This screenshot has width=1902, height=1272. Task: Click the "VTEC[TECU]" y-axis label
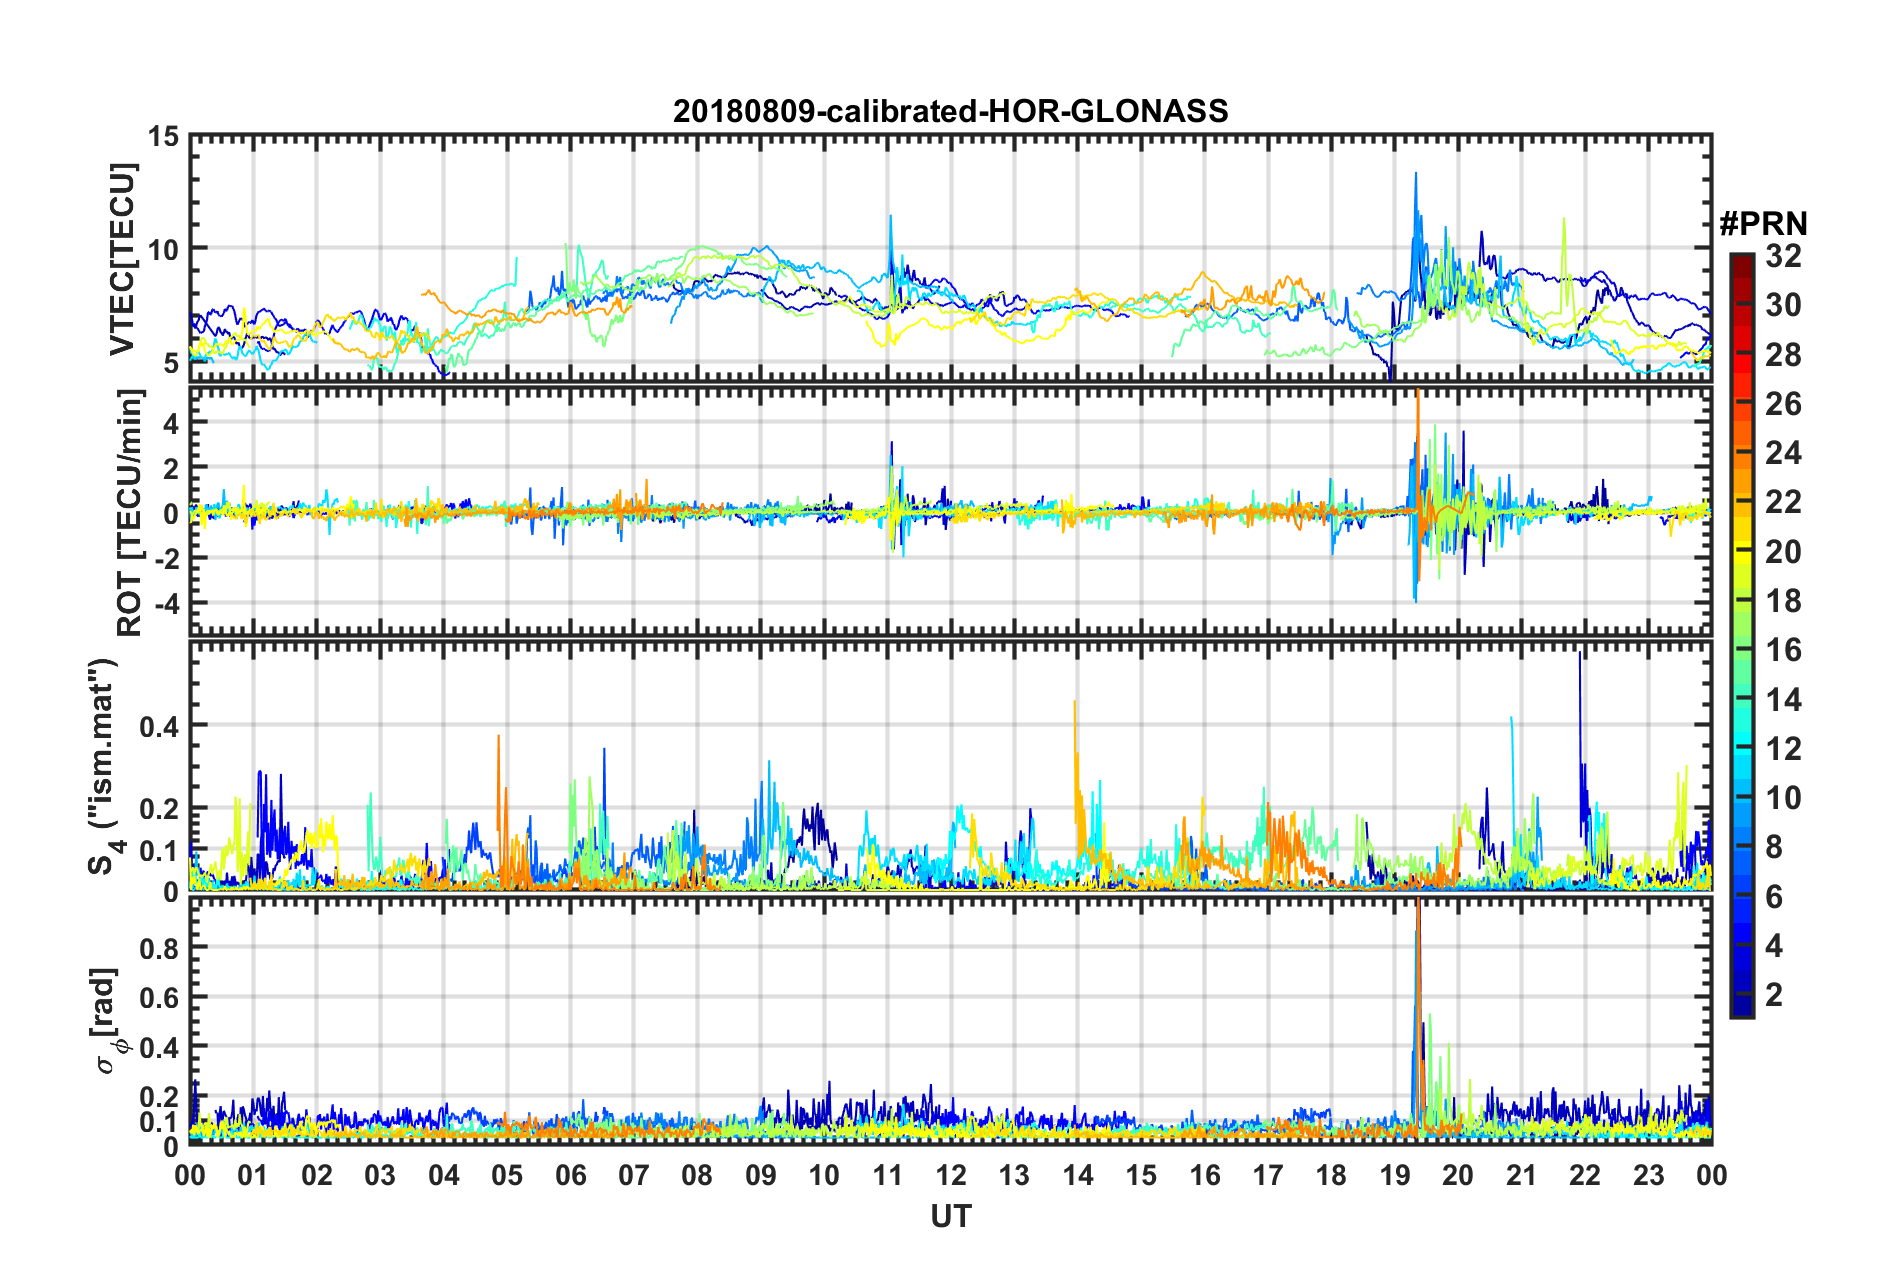(x=121, y=259)
